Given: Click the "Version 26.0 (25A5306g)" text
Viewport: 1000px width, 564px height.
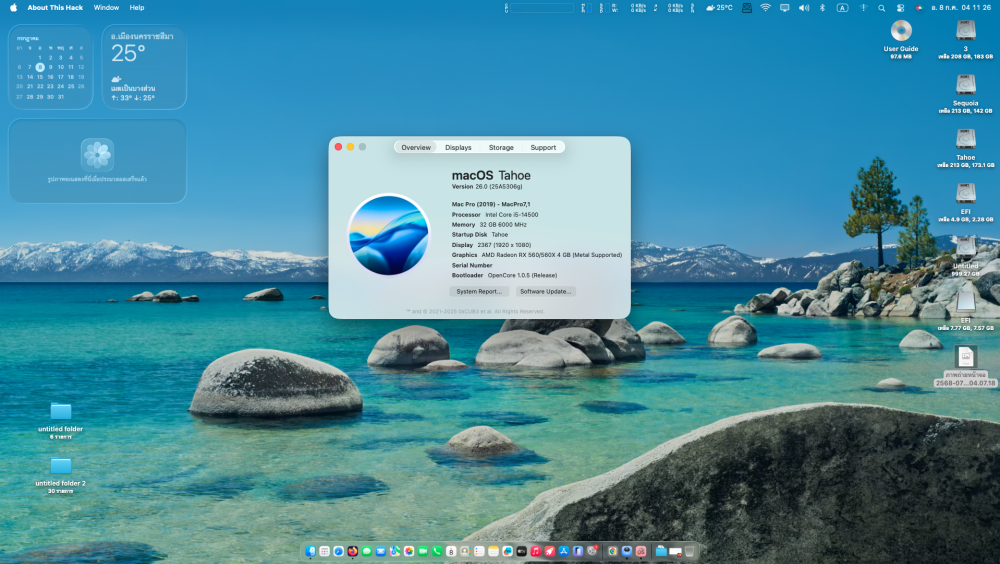Looking at the screenshot, I should (x=487, y=187).
